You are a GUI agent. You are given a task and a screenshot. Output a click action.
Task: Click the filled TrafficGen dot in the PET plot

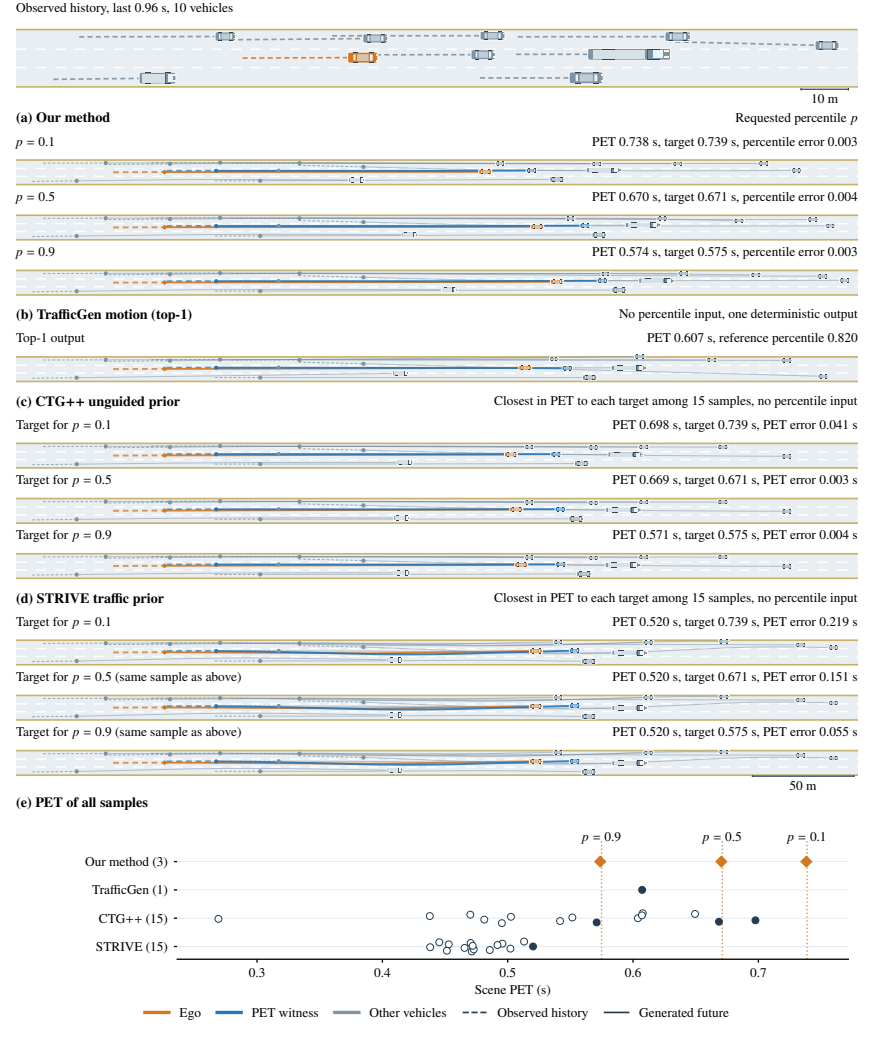click(642, 890)
